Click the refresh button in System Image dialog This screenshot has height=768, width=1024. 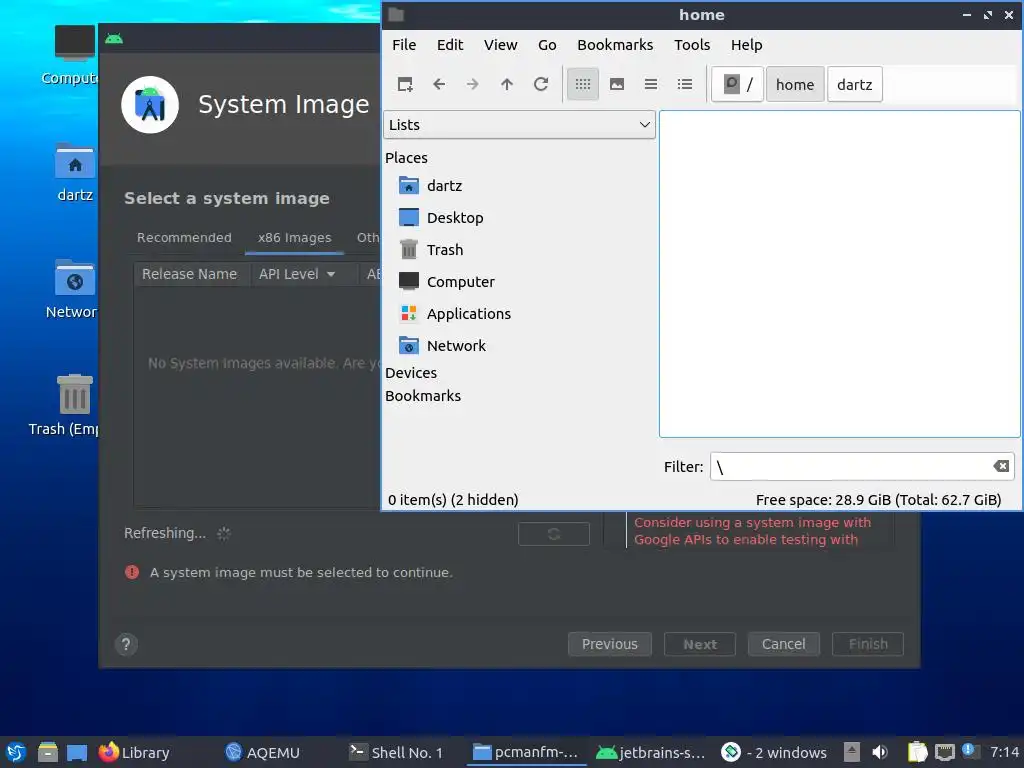coord(554,534)
